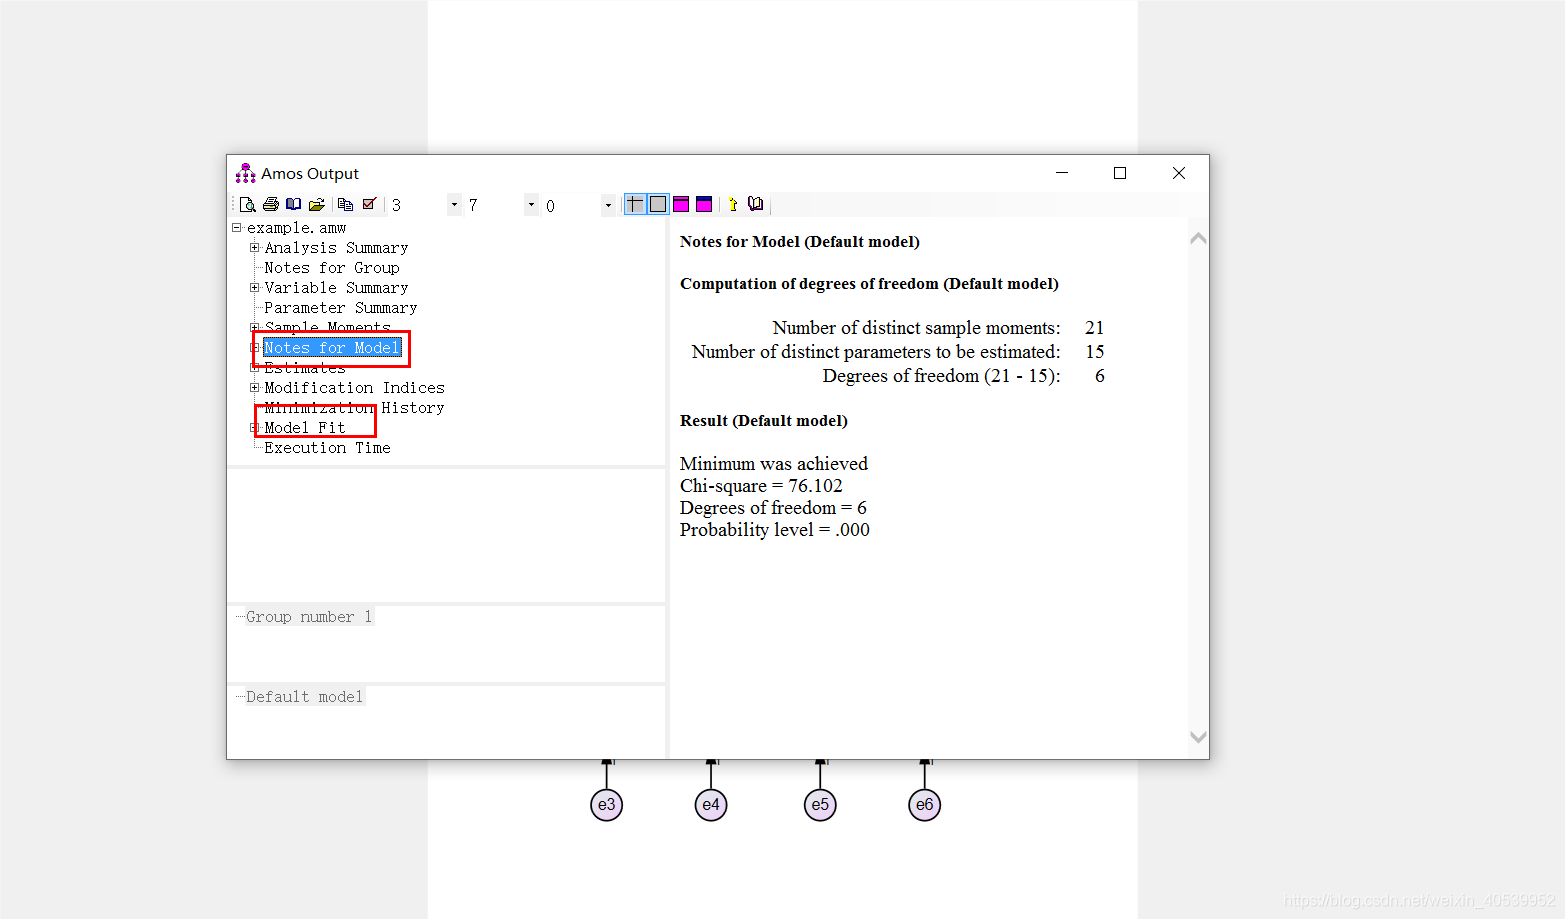Select Execution Time item

click(x=327, y=448)
